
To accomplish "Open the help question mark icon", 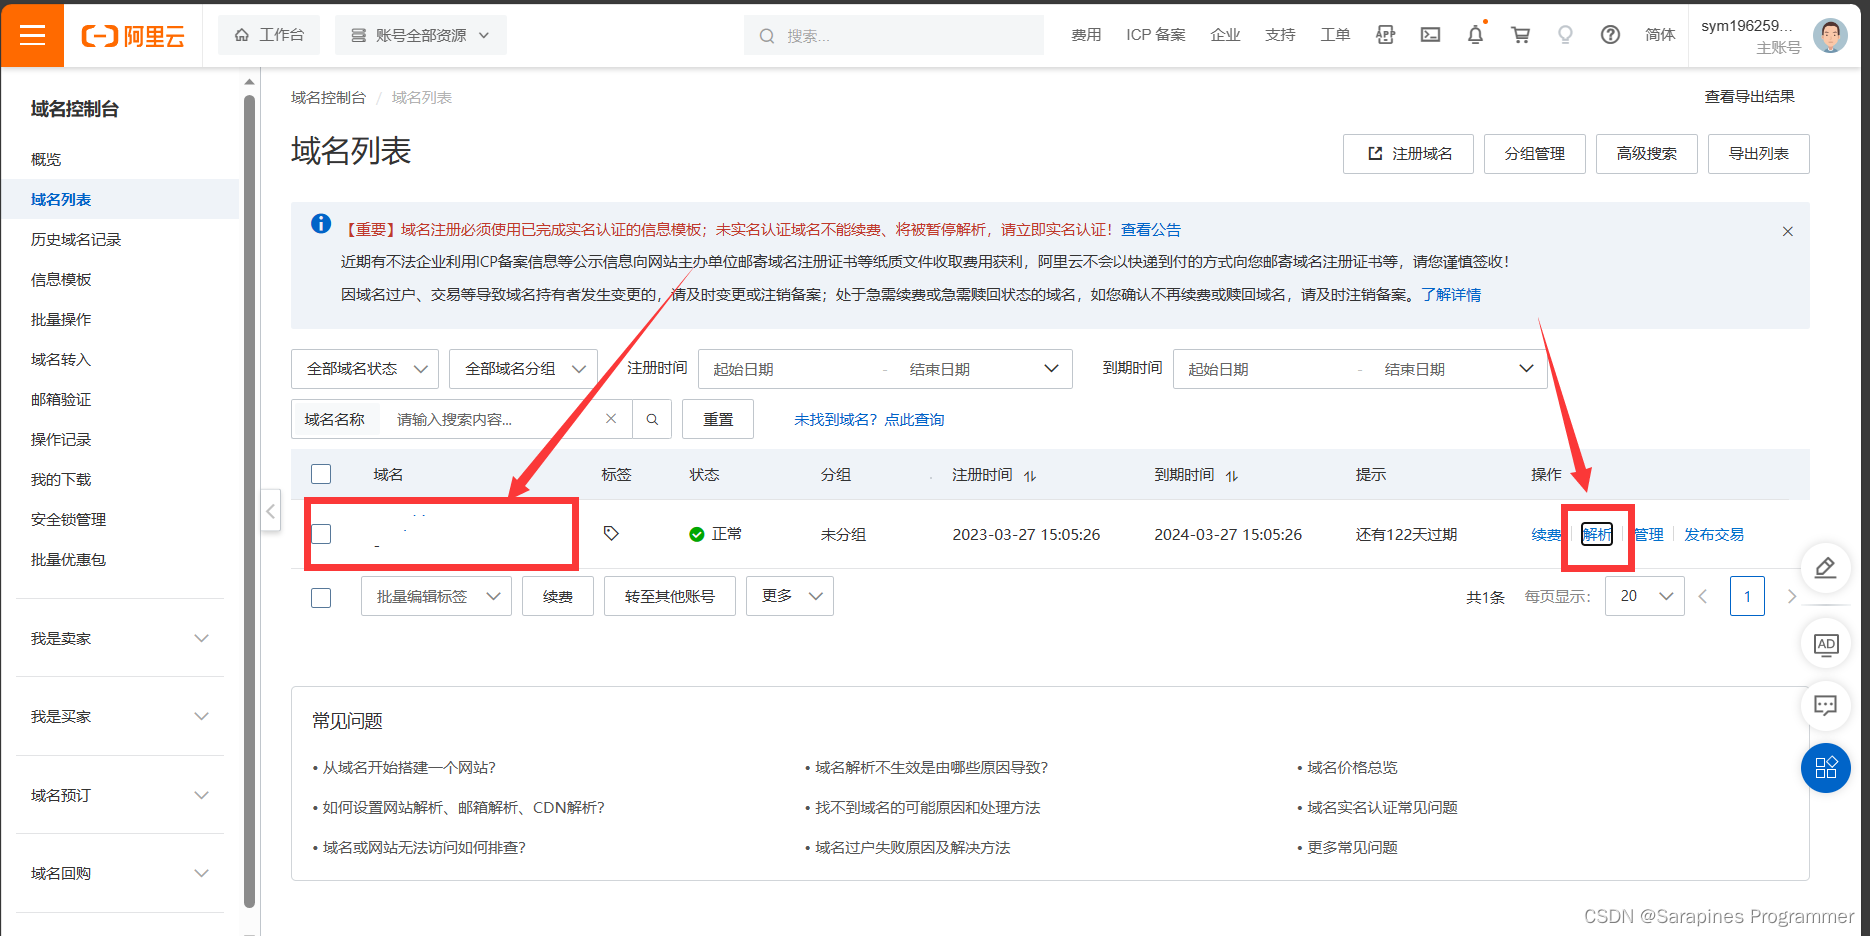I will pos(1610,35).
